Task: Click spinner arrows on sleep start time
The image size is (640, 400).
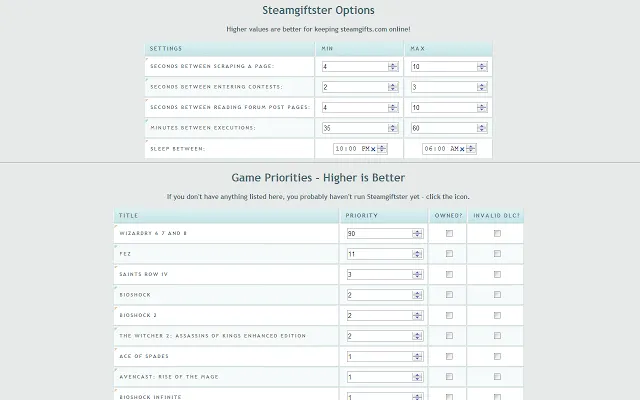Action: (380, 149)
